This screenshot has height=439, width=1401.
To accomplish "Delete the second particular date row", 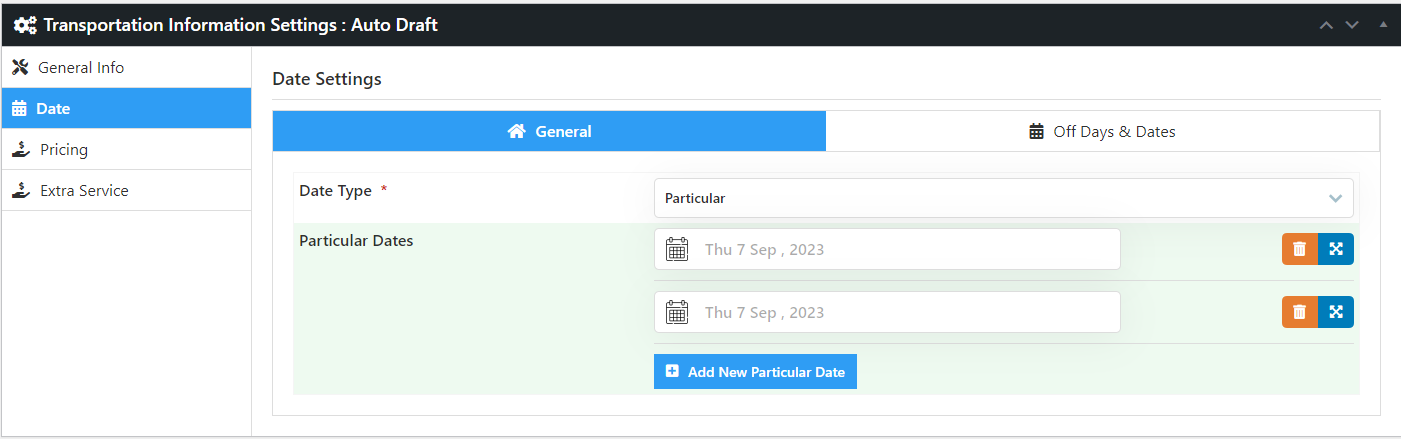I will click(1299, 312).
